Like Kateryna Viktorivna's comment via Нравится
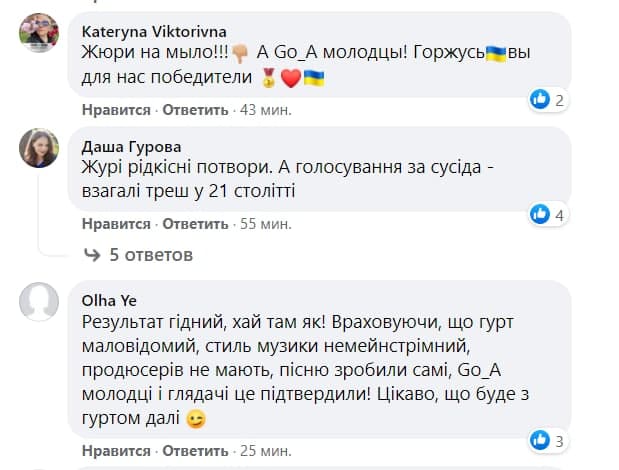Viewport: 619px width, 470px height. (x=116, y=110)
